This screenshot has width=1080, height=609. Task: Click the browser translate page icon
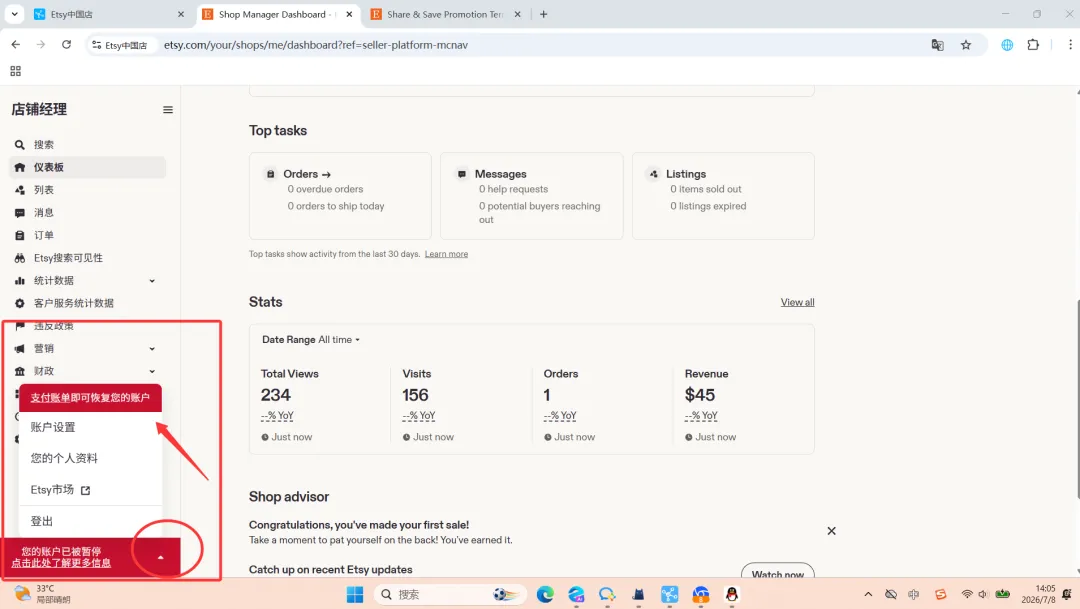point(937,45)
